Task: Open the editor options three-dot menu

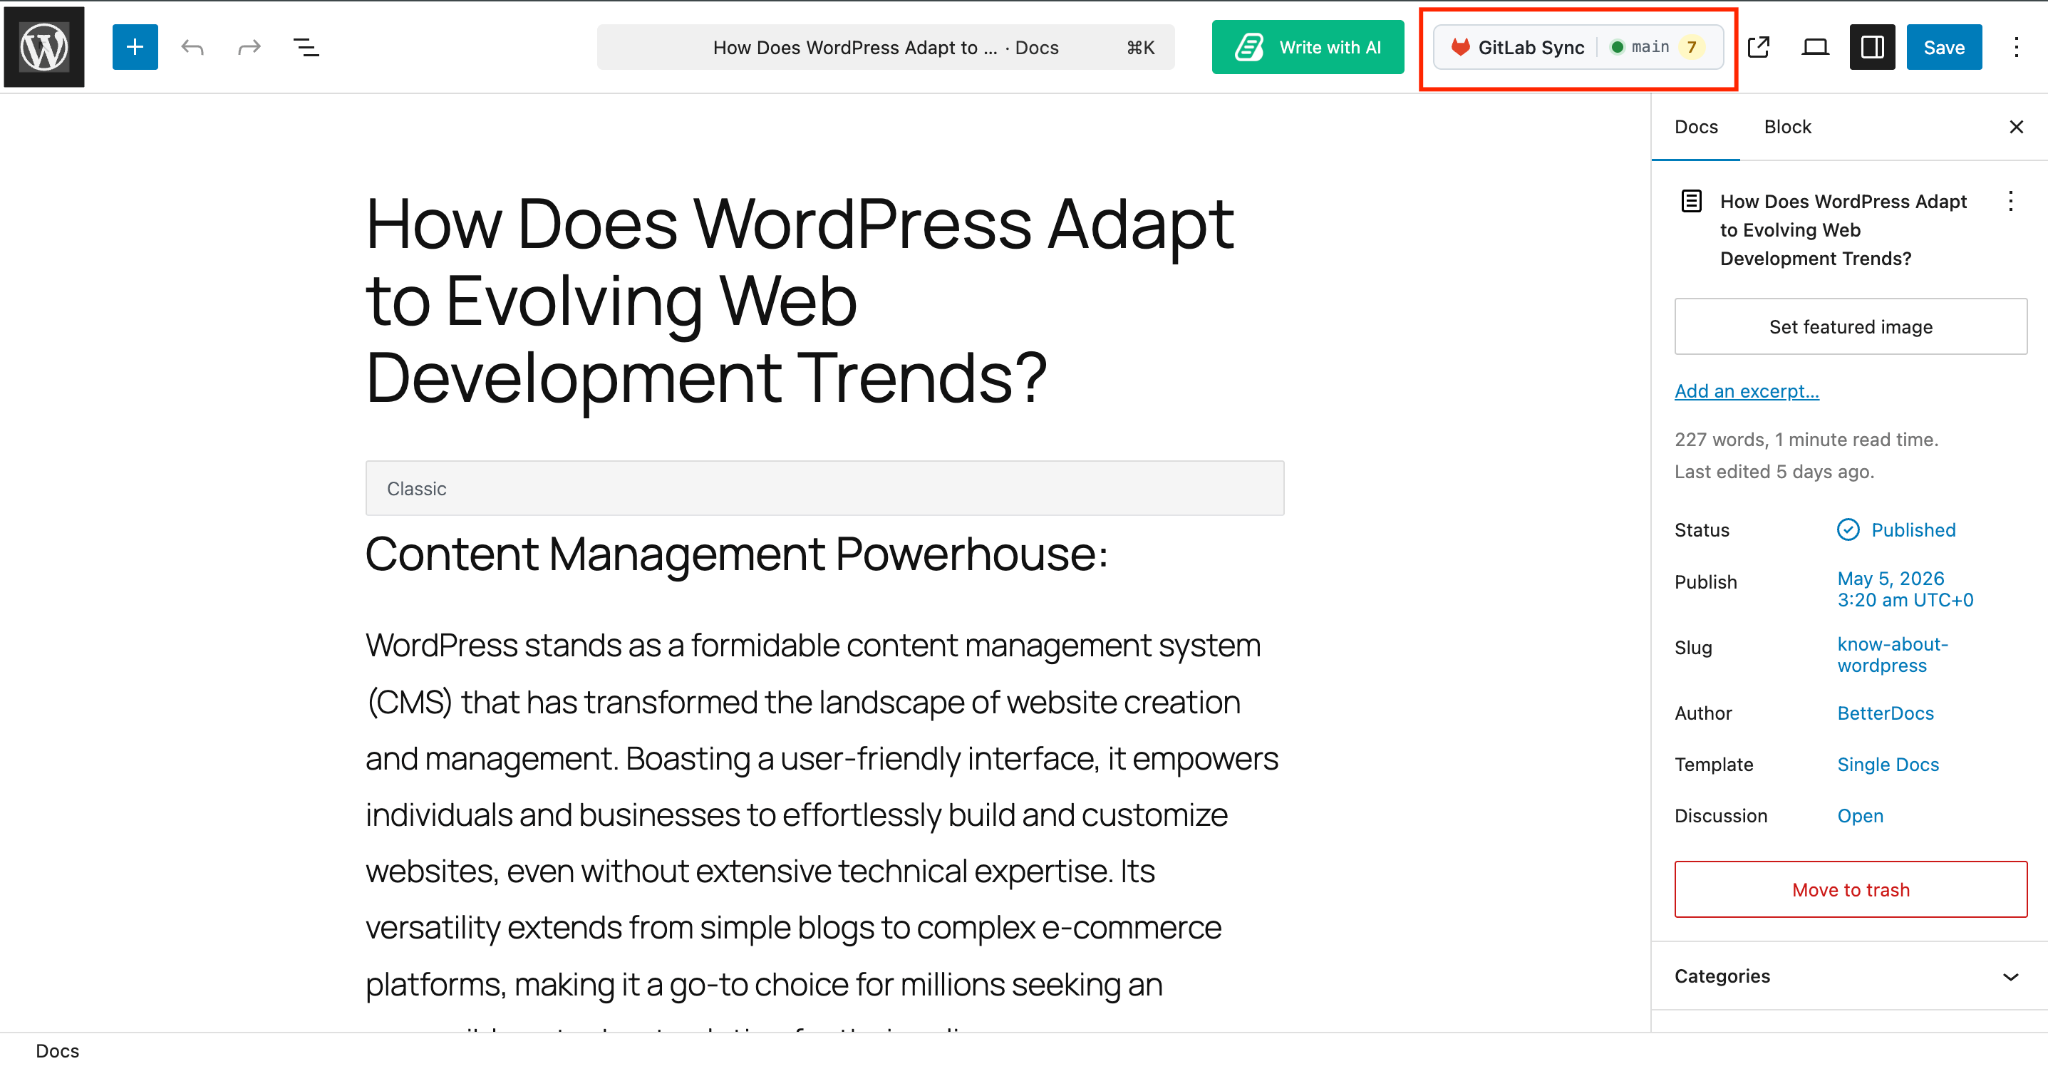Action: tap(2016, 47)
